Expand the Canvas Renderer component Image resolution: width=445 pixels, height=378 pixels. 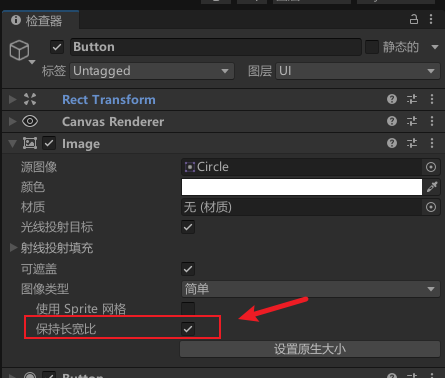[x=13, y=121]
